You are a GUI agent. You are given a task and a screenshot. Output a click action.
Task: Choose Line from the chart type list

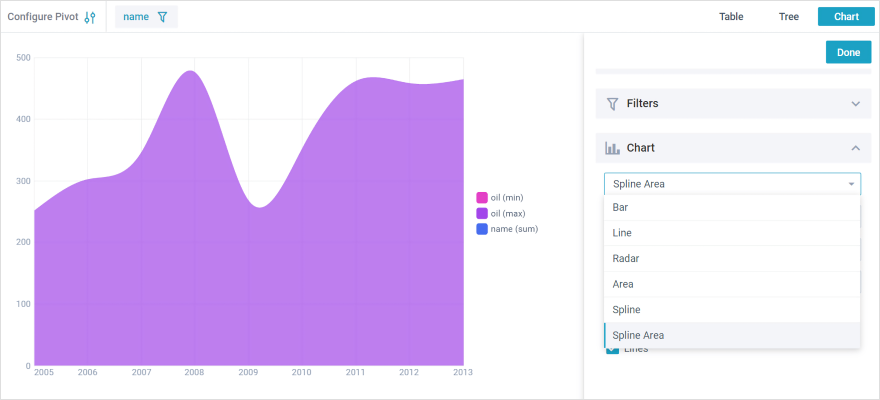click(x=732, y=233)
